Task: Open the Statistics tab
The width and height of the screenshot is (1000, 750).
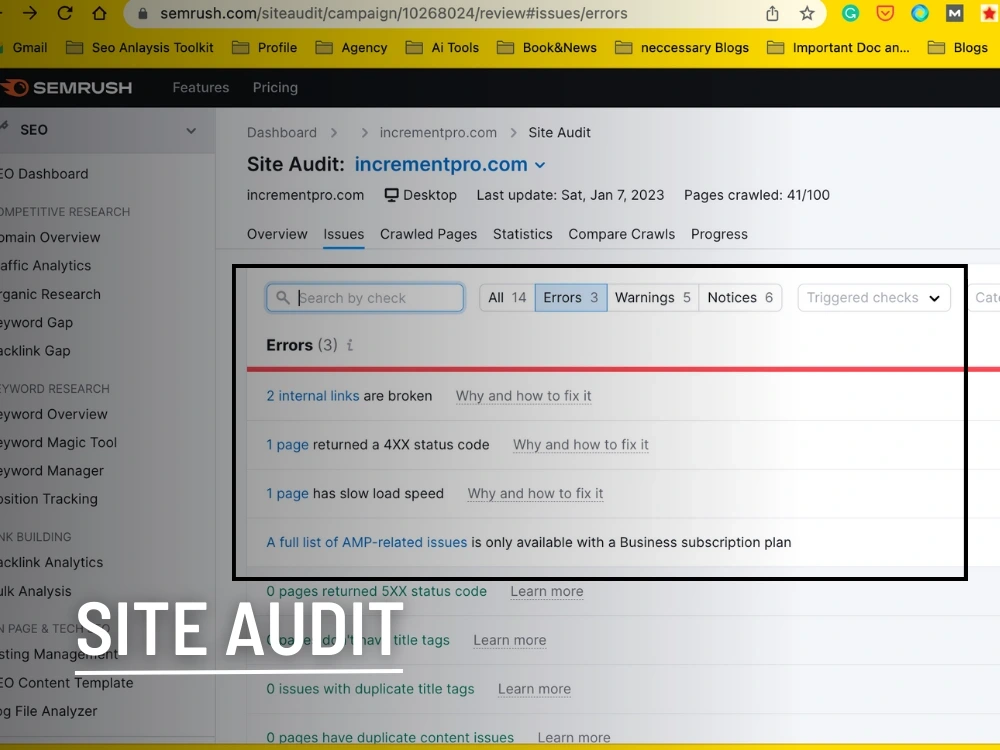Action: (522, 234)
